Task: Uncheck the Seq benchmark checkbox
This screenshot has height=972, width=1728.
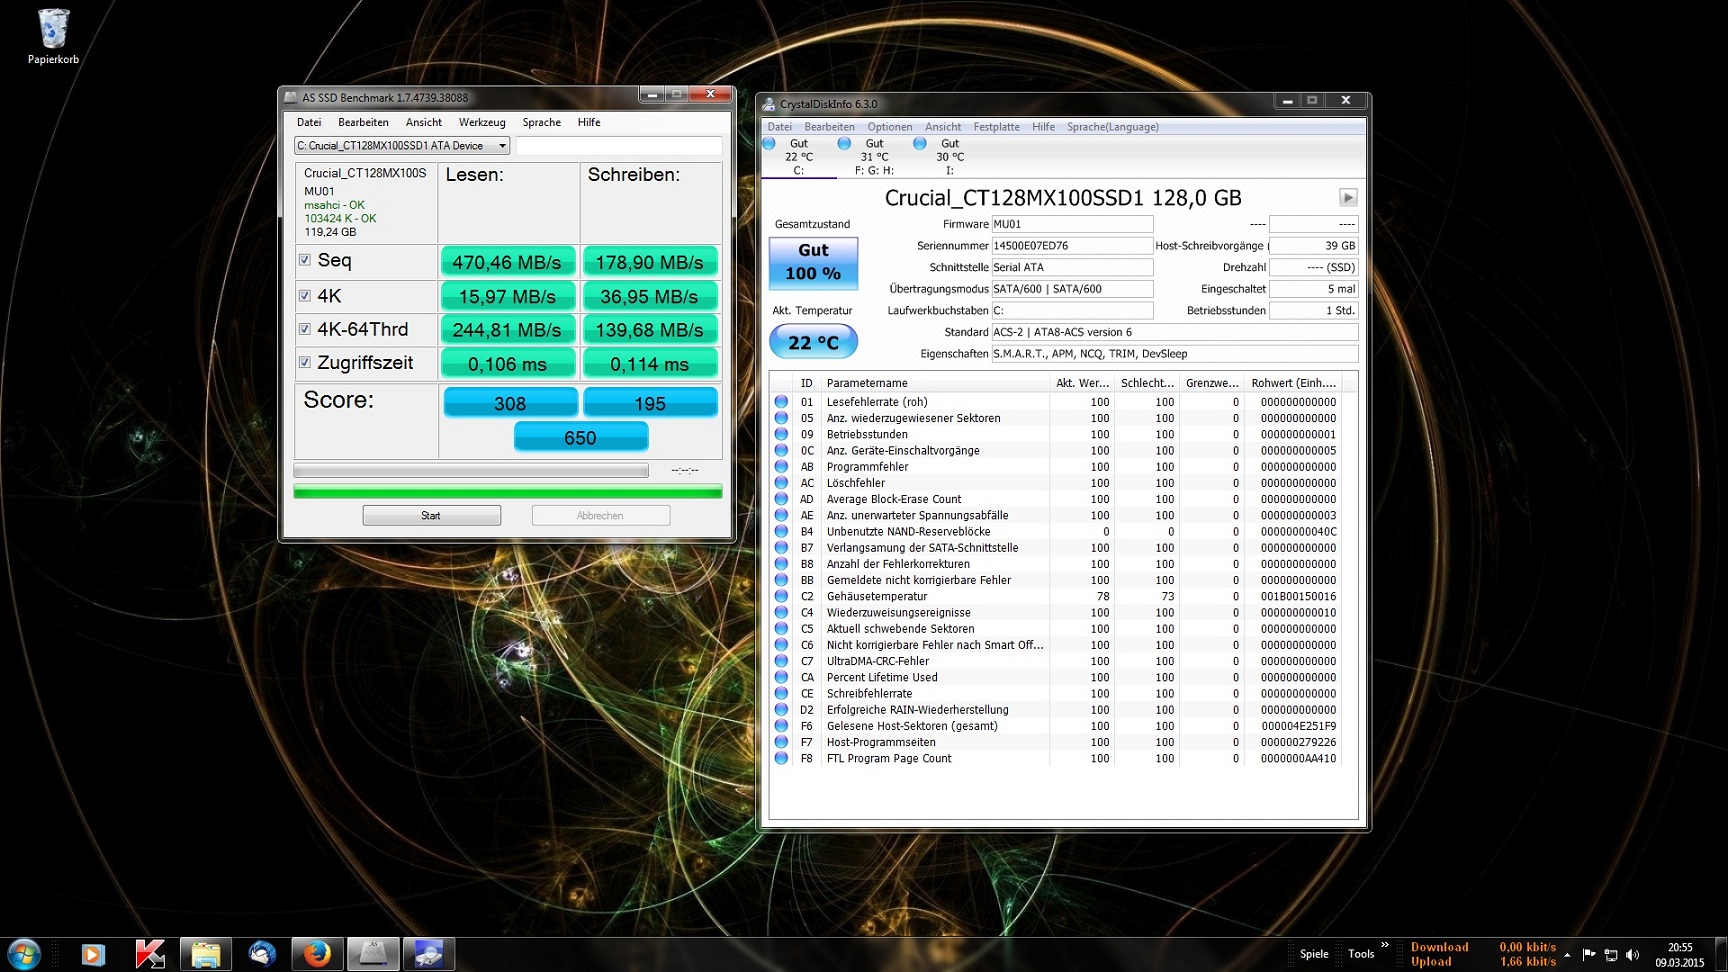Action: click(305, 260)
